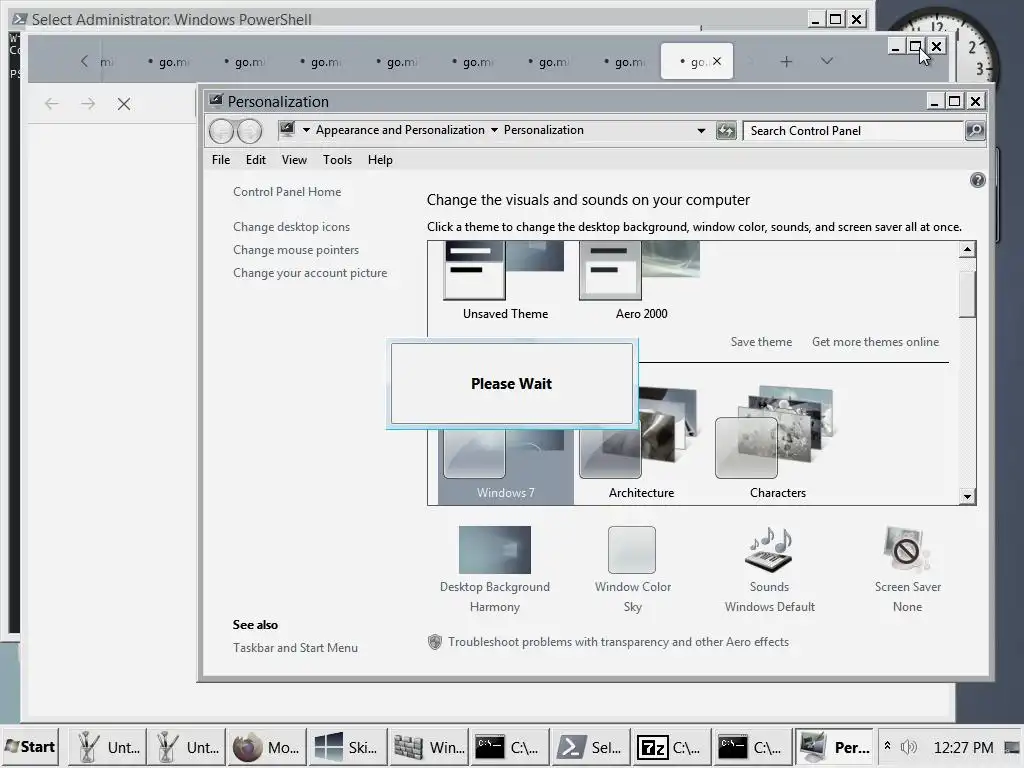Click Get more themes online link
Viewport: 1024px width, 768px height.
point(875,342)
